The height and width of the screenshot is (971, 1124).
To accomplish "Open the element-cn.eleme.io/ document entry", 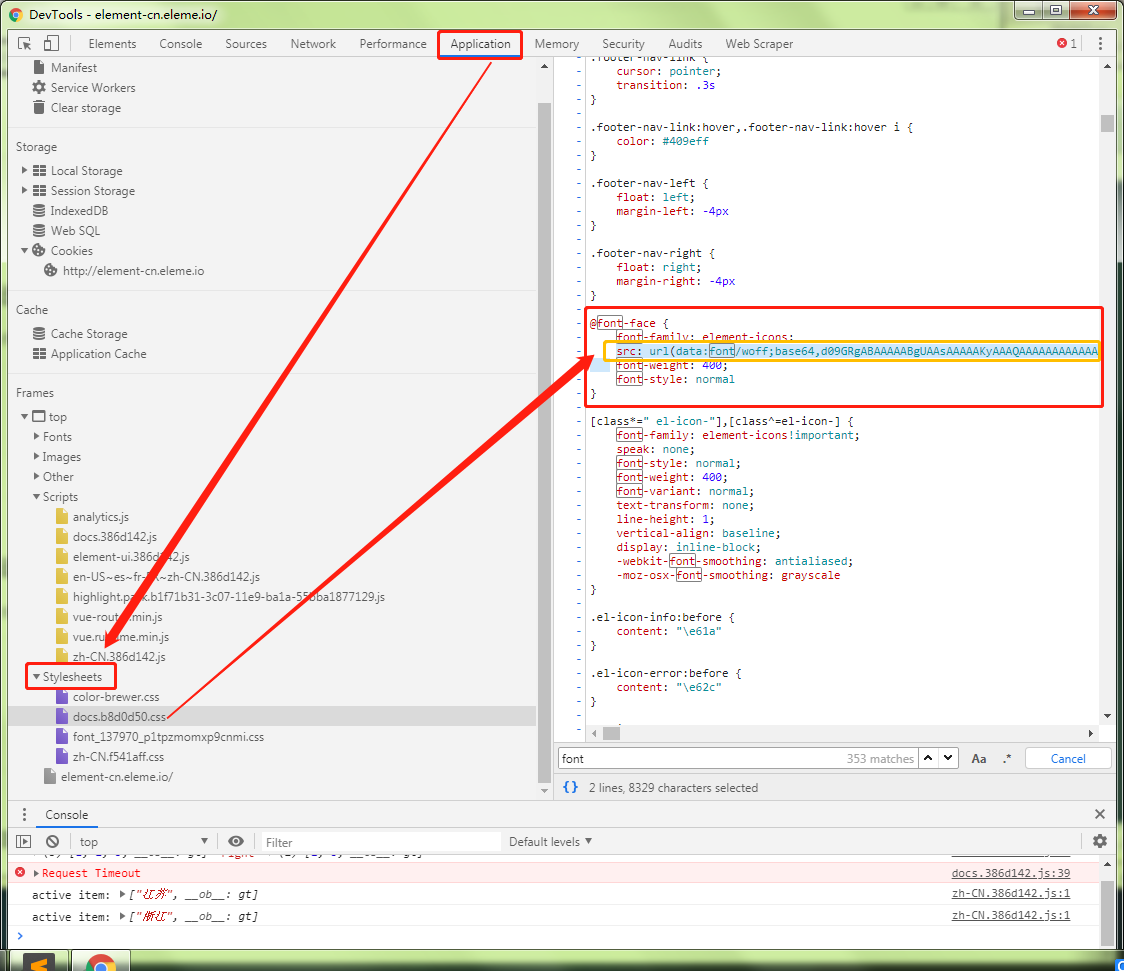I will 117,777.
